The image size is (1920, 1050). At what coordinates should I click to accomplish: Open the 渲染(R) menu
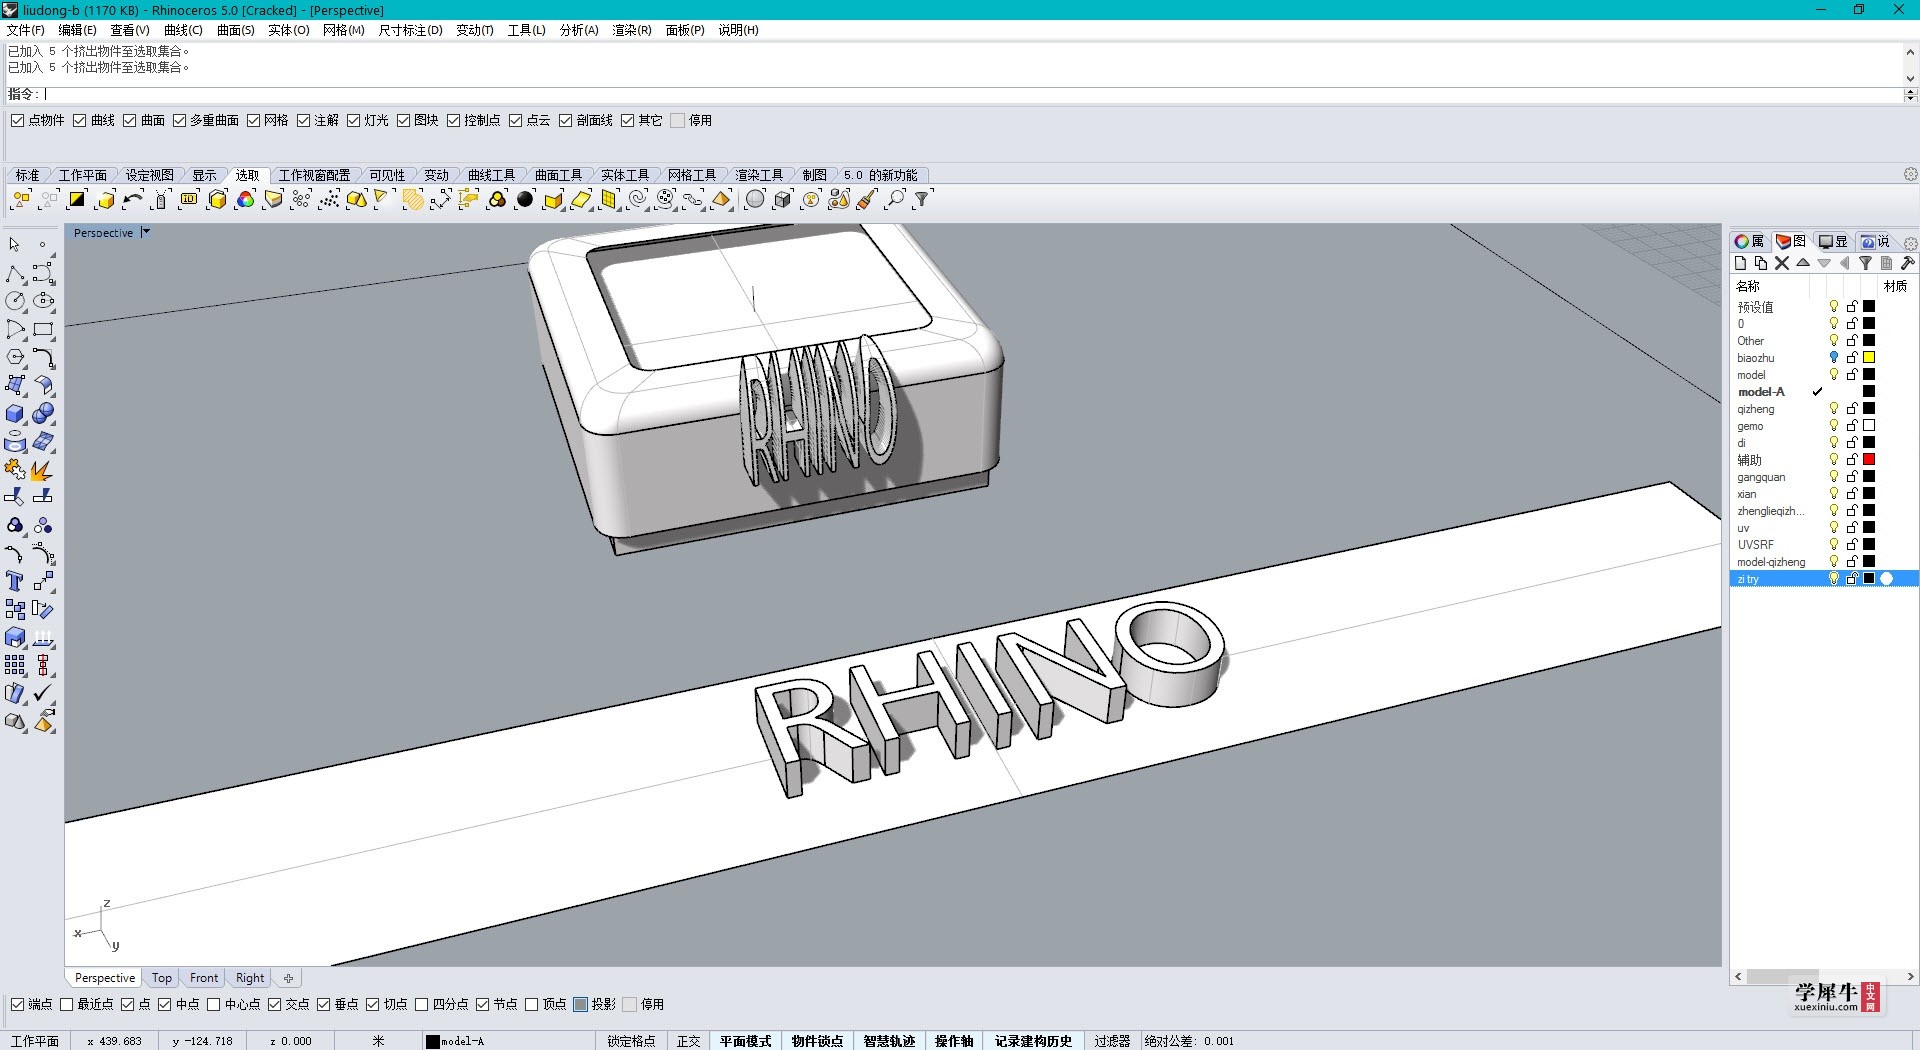coord(632,30)
